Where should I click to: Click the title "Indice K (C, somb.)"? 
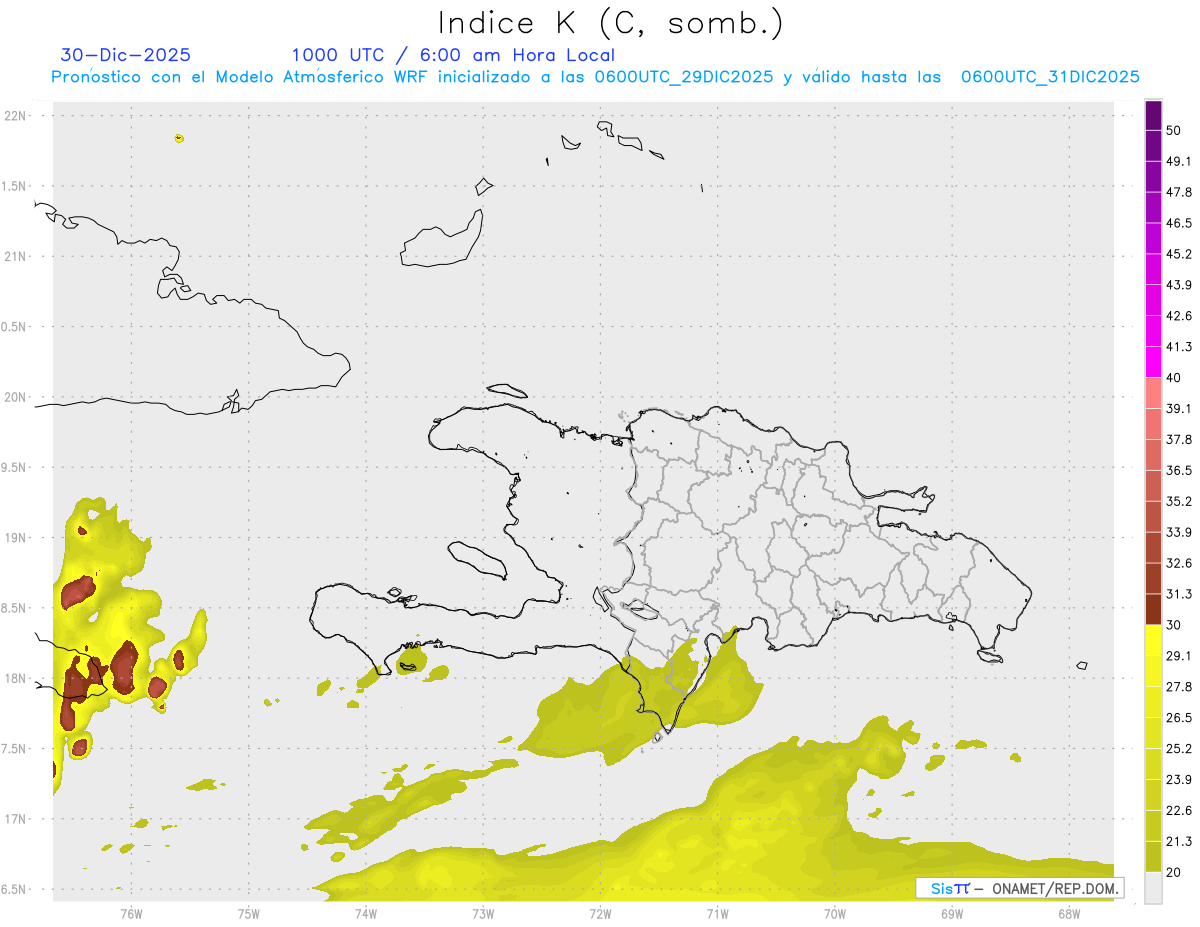611,23
